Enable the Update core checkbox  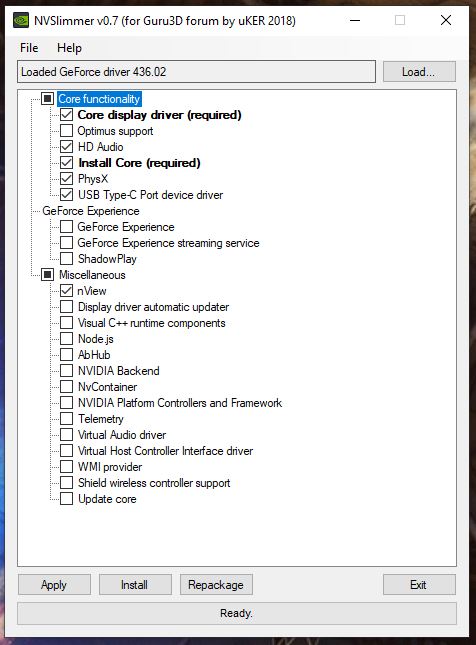66,499
